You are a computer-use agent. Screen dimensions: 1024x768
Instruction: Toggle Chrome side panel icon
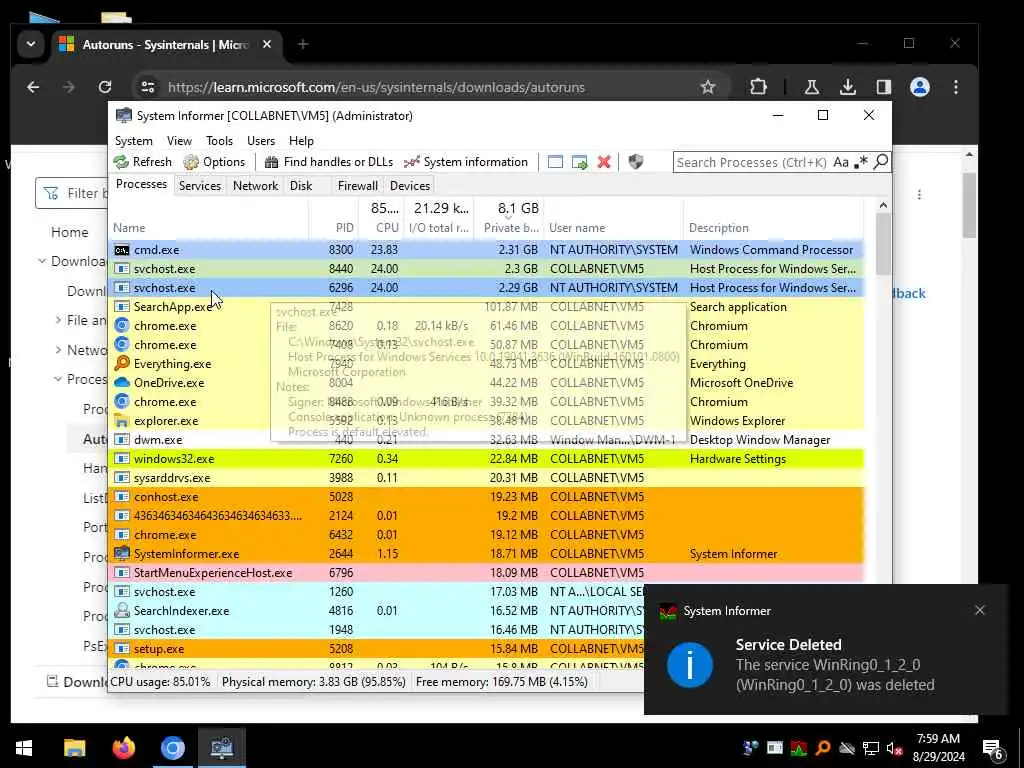(884, 87)
